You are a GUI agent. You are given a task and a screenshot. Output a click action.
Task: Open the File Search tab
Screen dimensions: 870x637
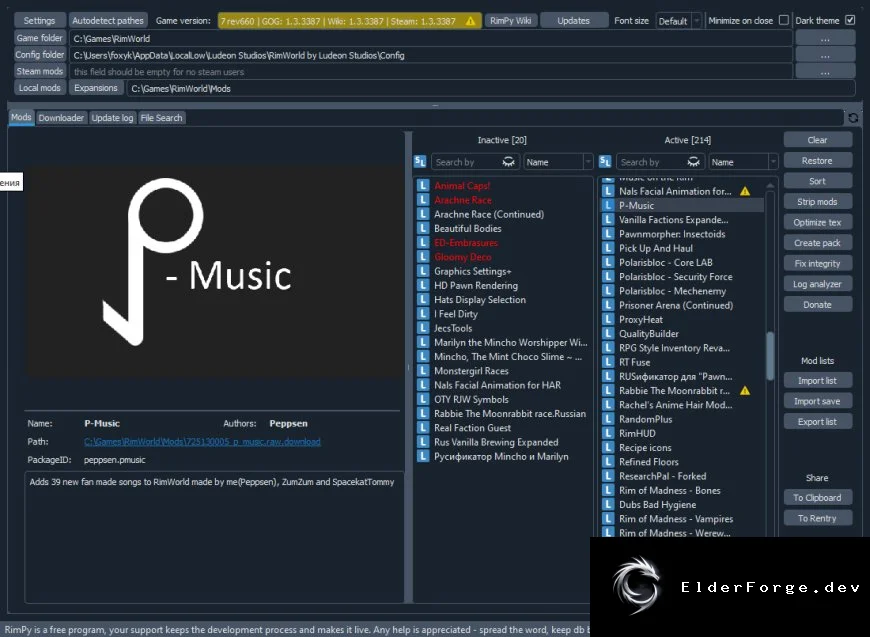[x=161, y=118]
